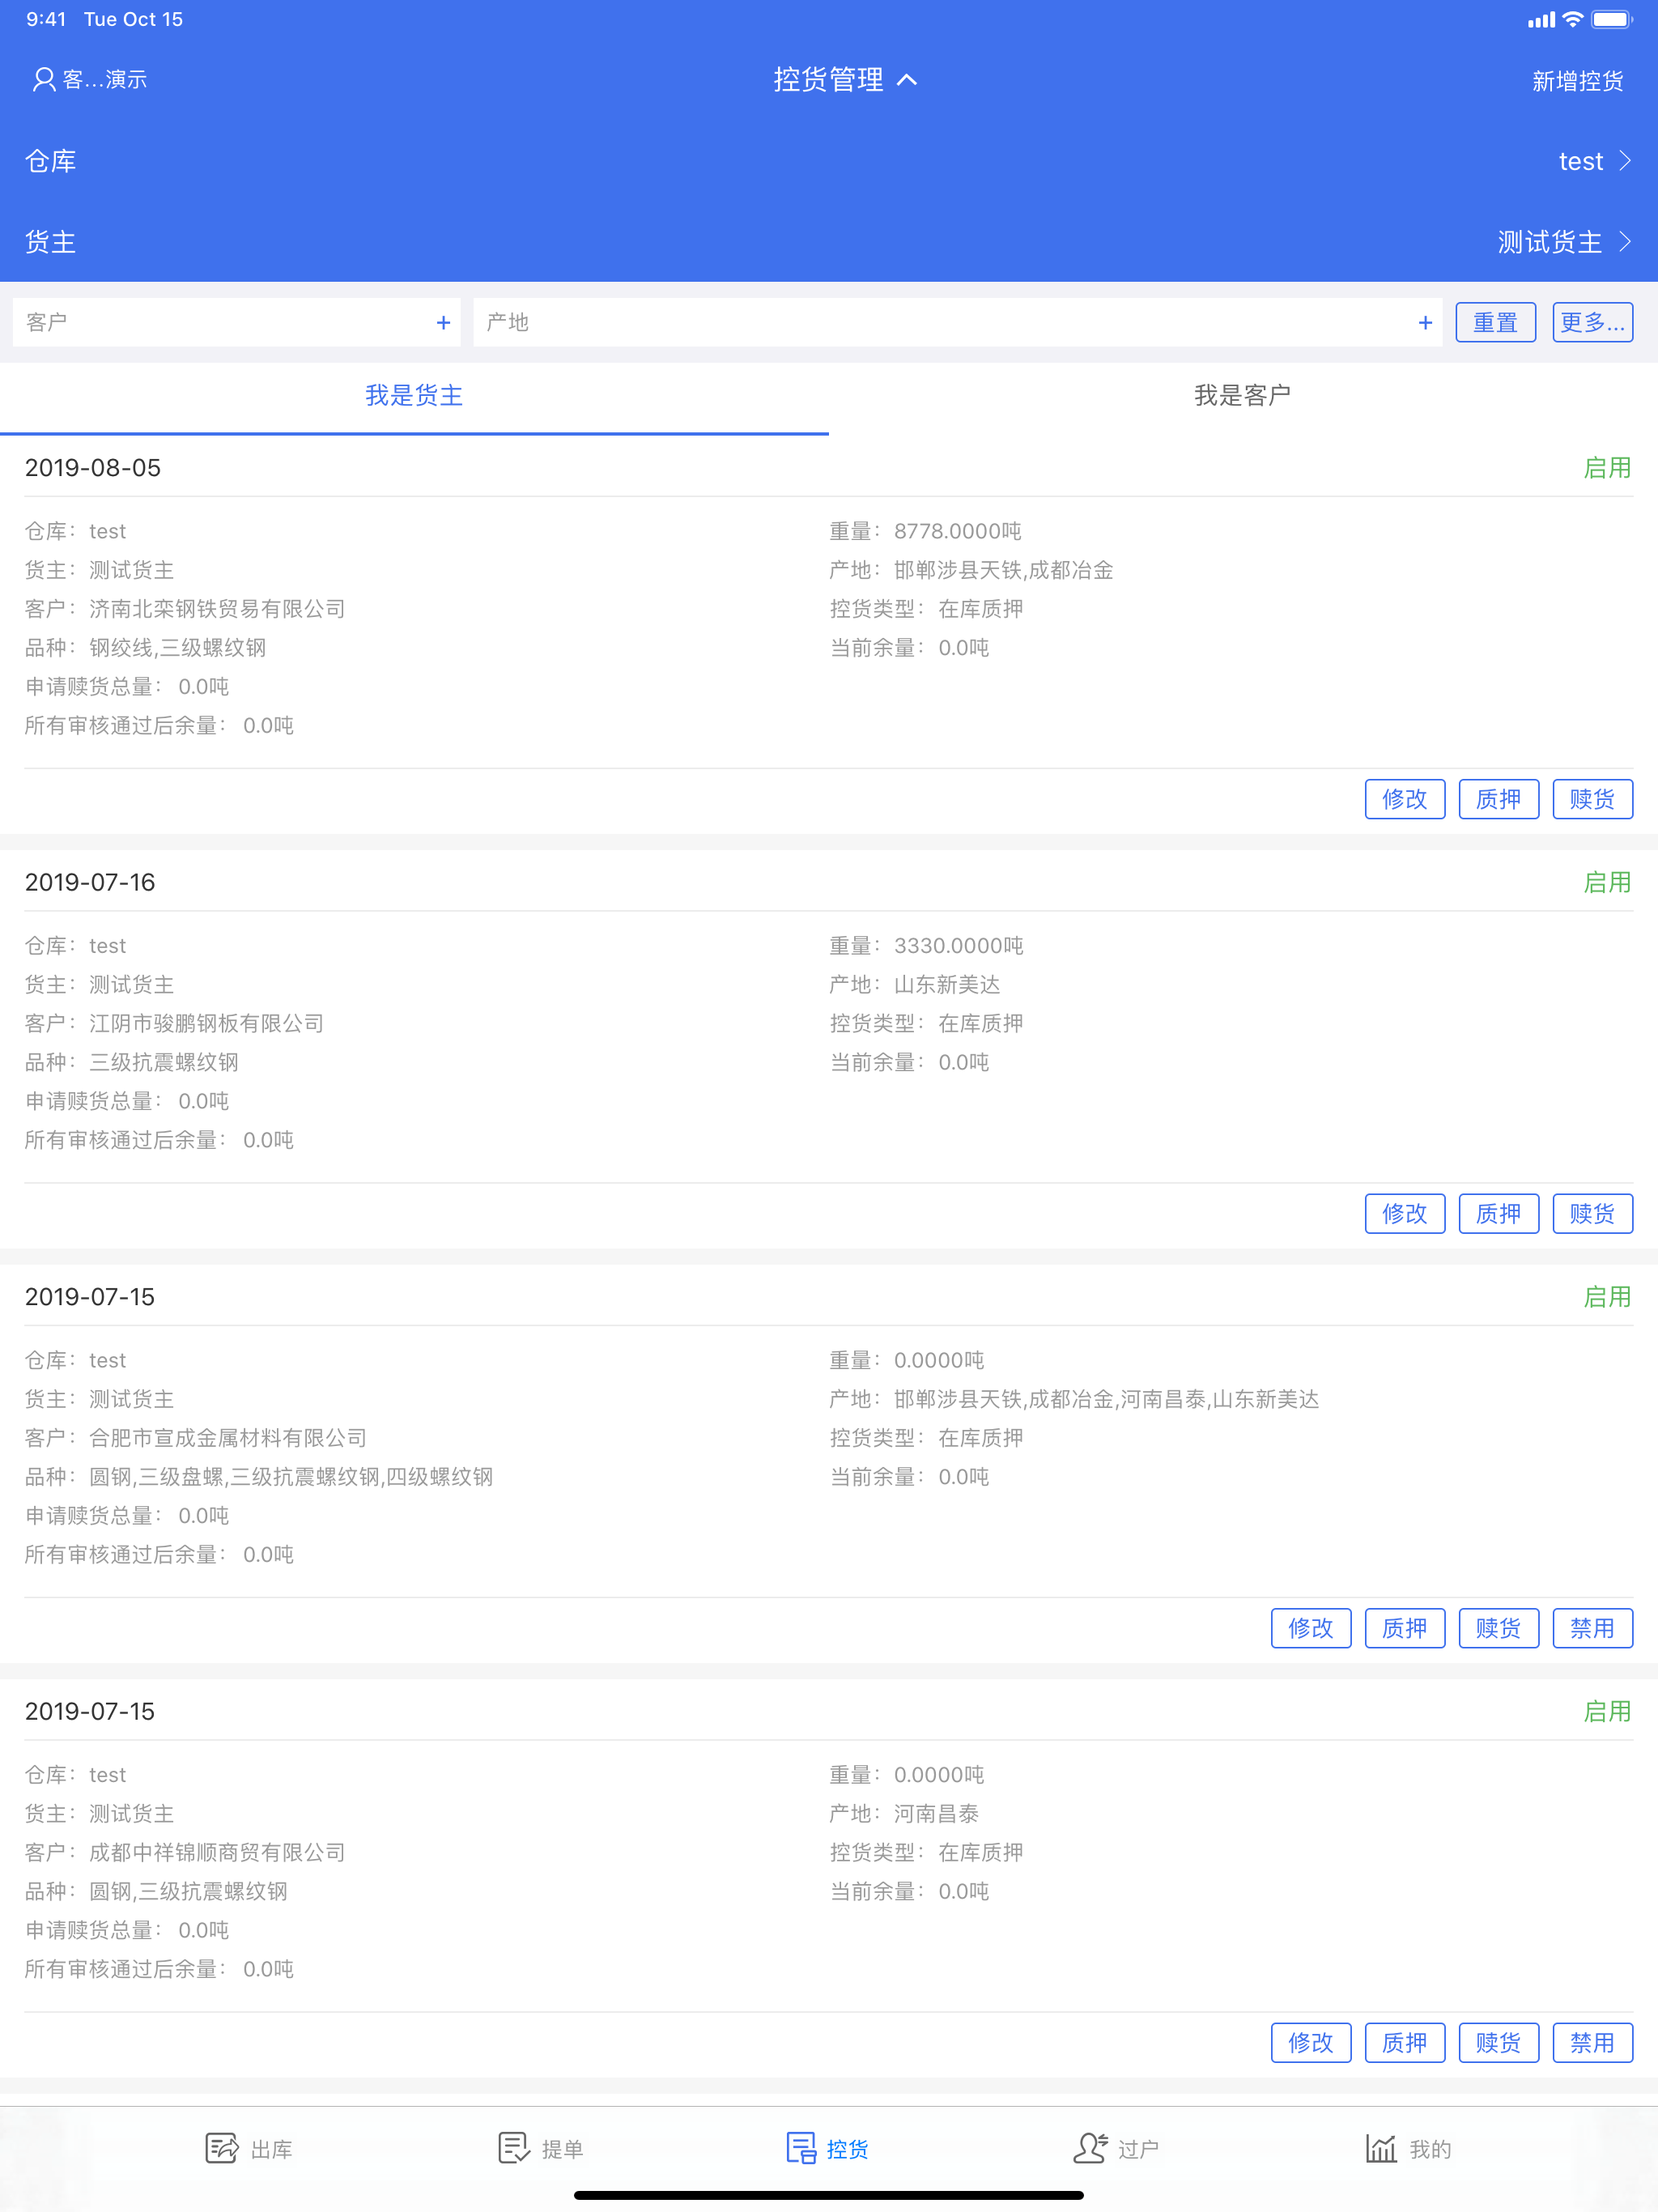Tap the weight 3330.0000吨 value

click(958, 946)
